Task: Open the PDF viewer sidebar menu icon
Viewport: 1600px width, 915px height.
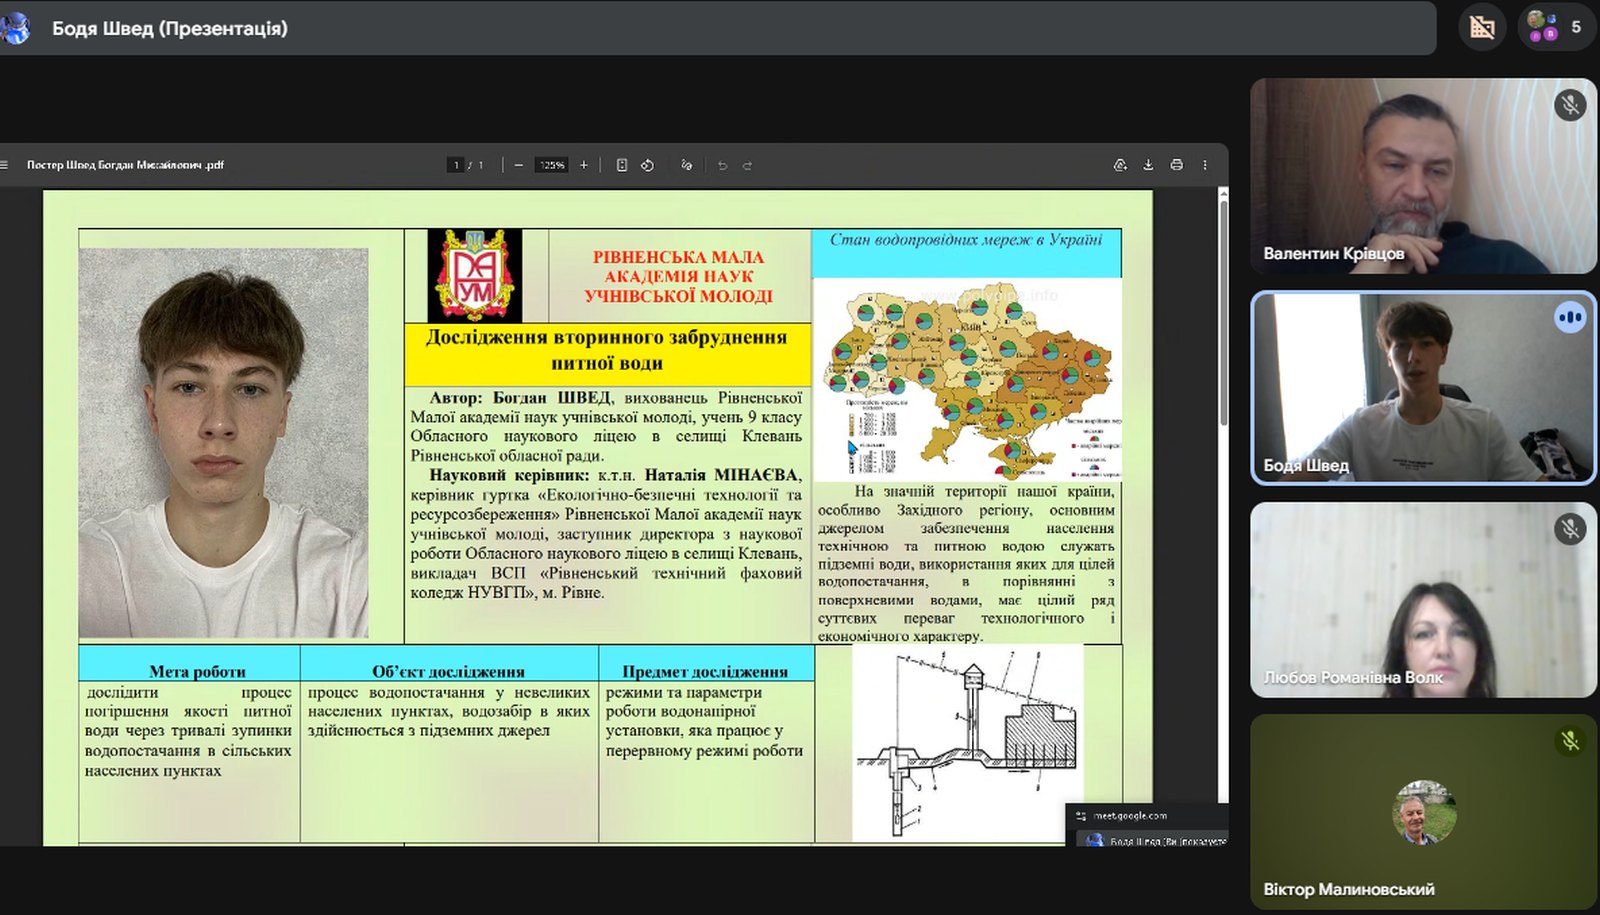Action: pos(5,165)
